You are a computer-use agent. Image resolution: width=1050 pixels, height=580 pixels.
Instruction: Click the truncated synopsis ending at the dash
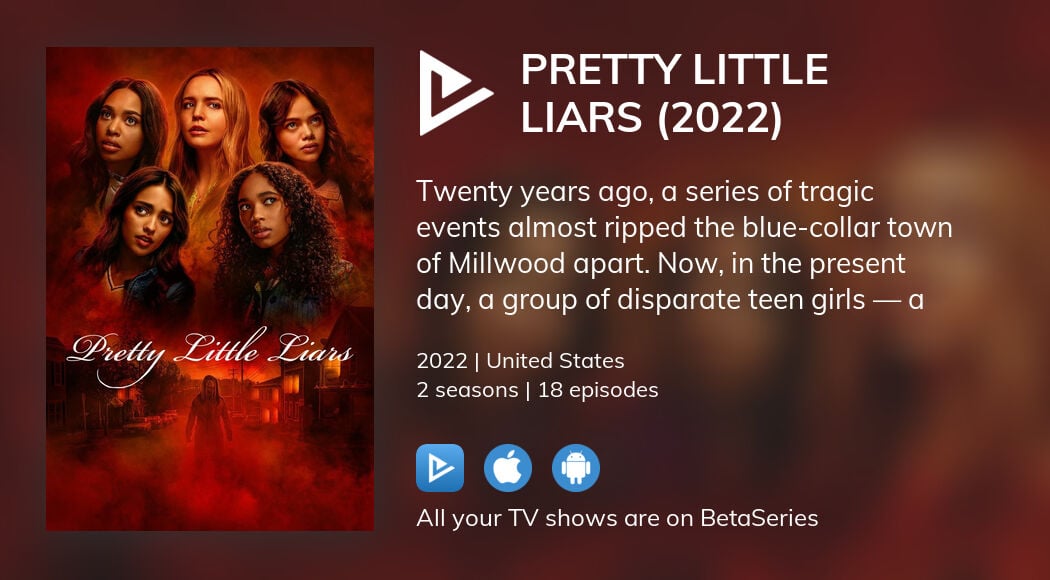pyautogui.click(x=670, y=300)
